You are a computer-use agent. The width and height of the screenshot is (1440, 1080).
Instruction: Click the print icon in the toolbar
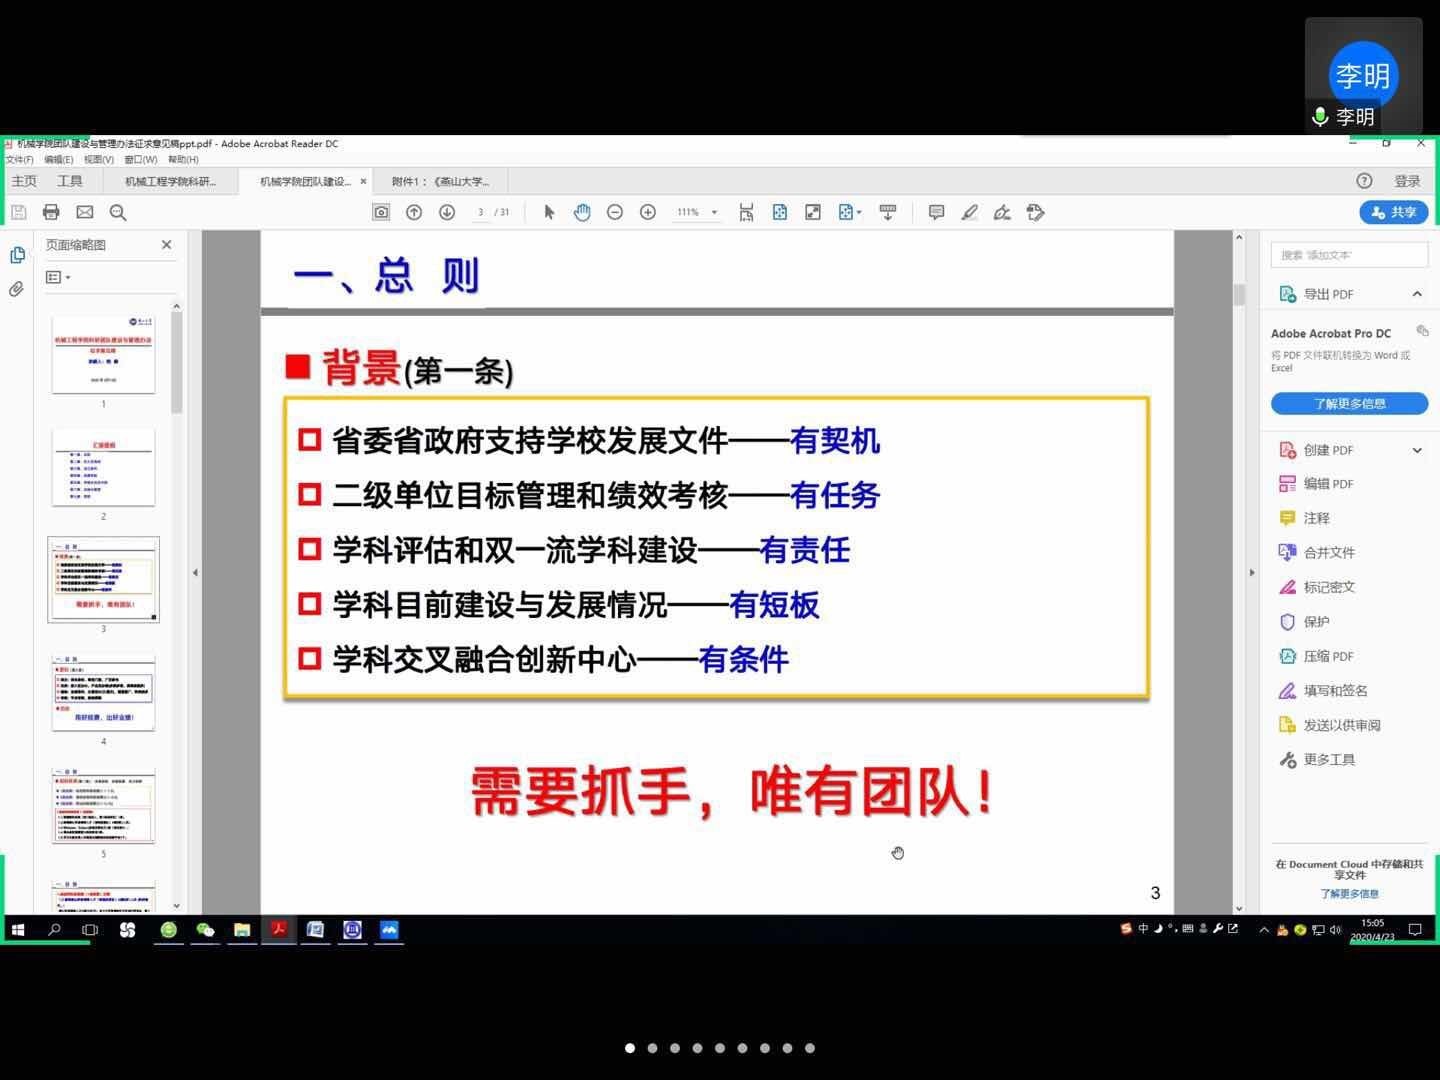point(51,212)
